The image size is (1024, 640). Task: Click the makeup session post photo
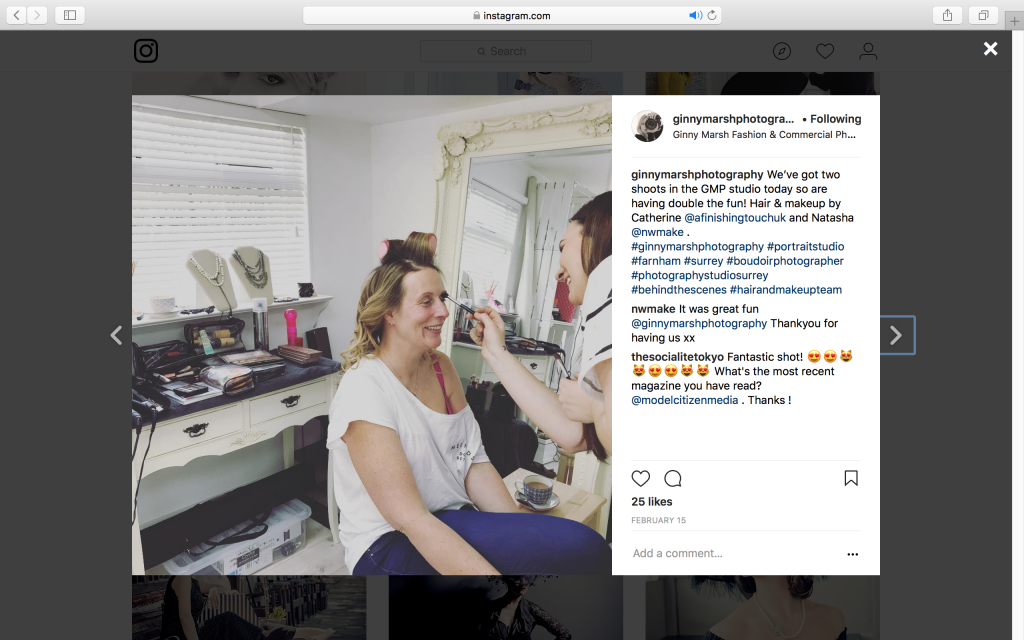click(x=372, y=335)
